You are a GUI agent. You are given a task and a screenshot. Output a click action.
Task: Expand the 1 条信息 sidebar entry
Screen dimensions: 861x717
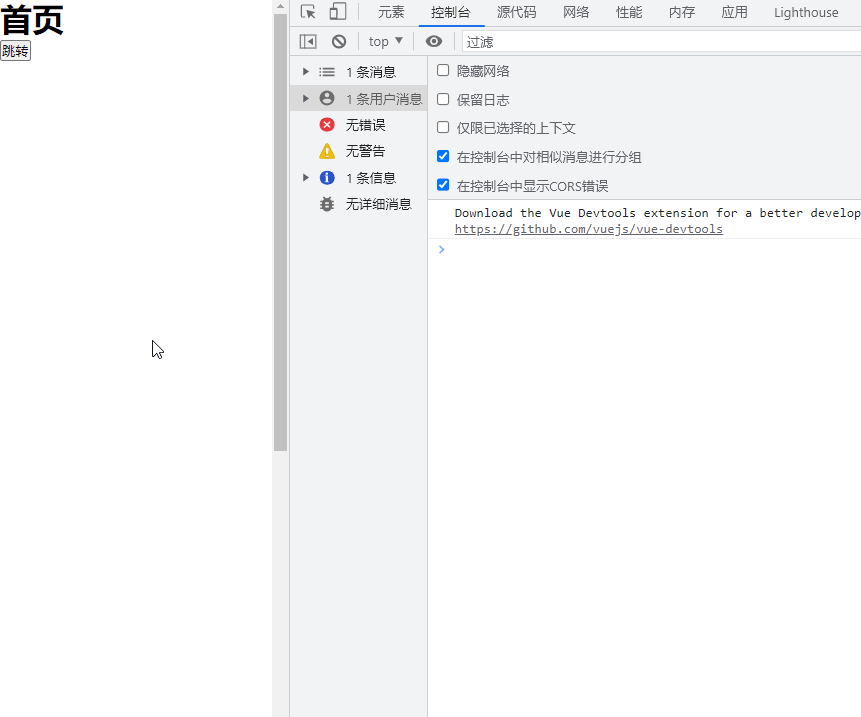coord(305,177)
